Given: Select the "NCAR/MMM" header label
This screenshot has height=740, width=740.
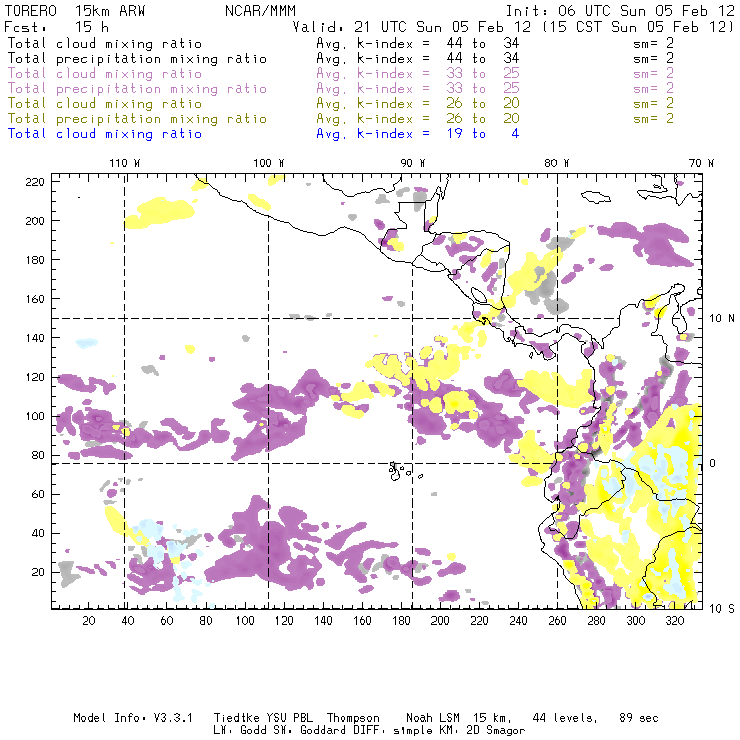Looking at the screenshot, I should coord(260,11).
